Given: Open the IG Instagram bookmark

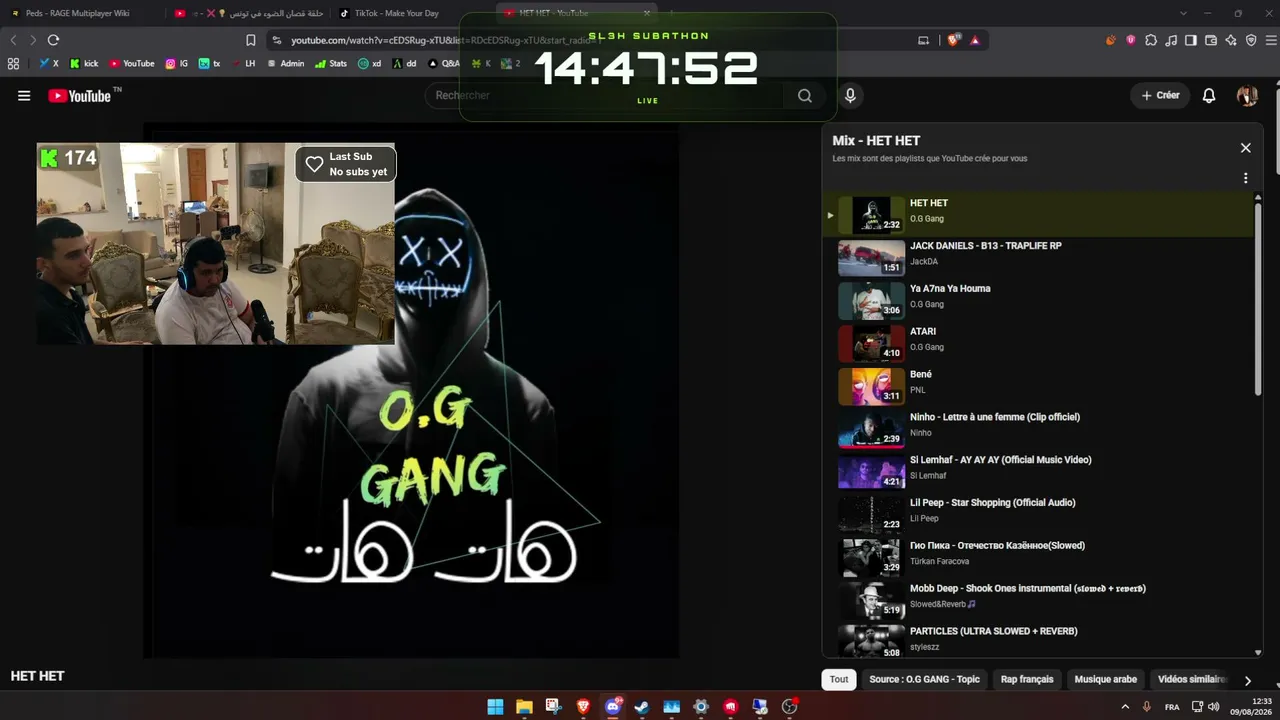Looking at the screenshot, I should tap(177, 63).
